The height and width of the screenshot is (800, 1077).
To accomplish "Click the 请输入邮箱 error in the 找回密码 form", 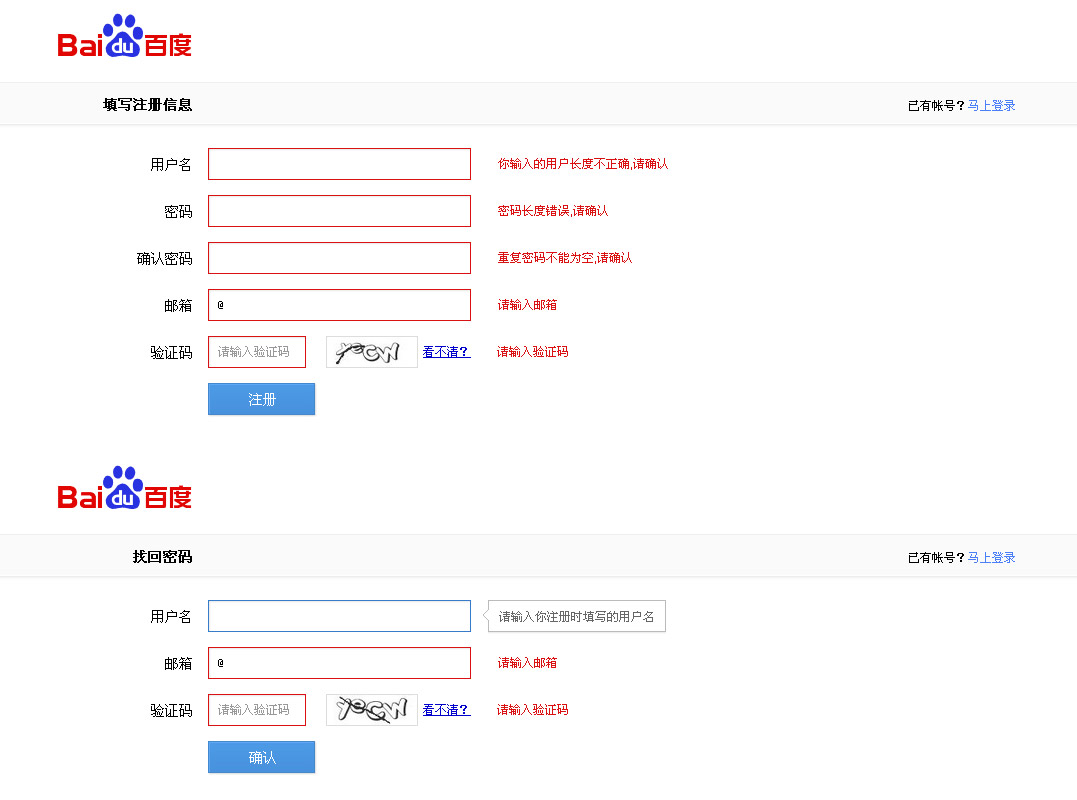I will [528, 662].
